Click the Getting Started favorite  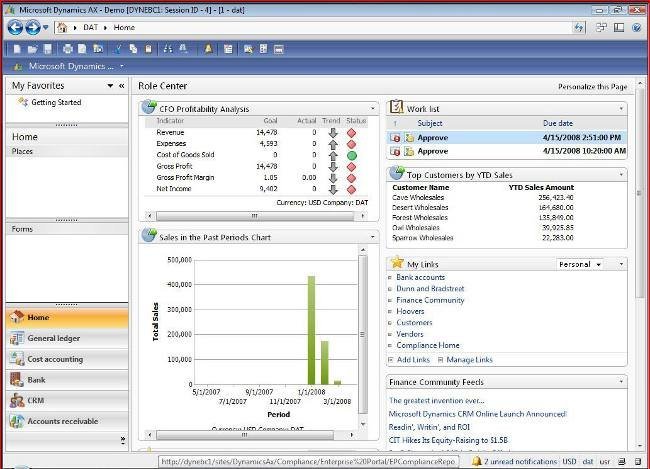tap(56, 102)
